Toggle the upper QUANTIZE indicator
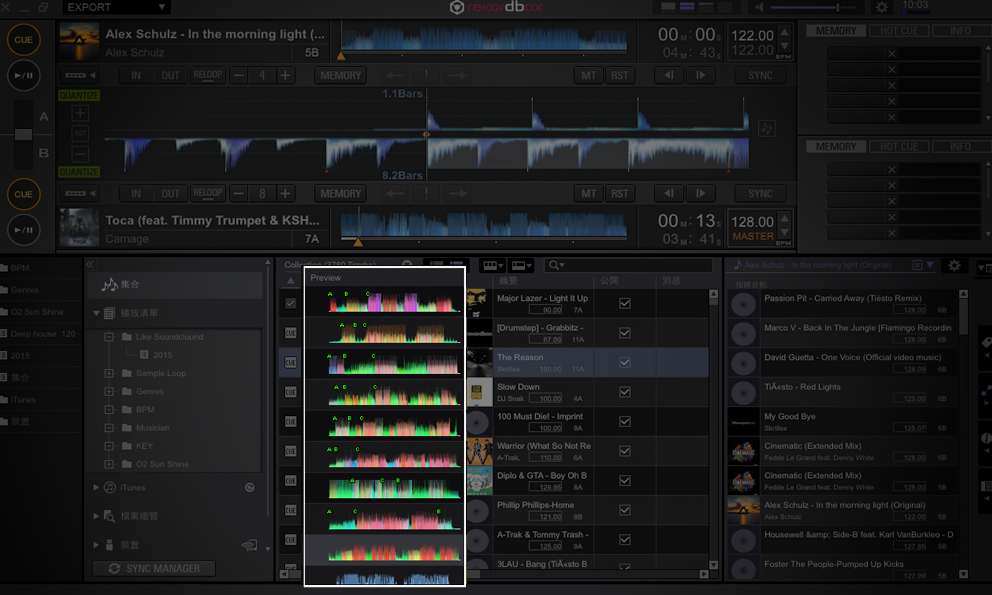Image resolution: width=992 pixels, height=595 pixels. pos(79,96)
